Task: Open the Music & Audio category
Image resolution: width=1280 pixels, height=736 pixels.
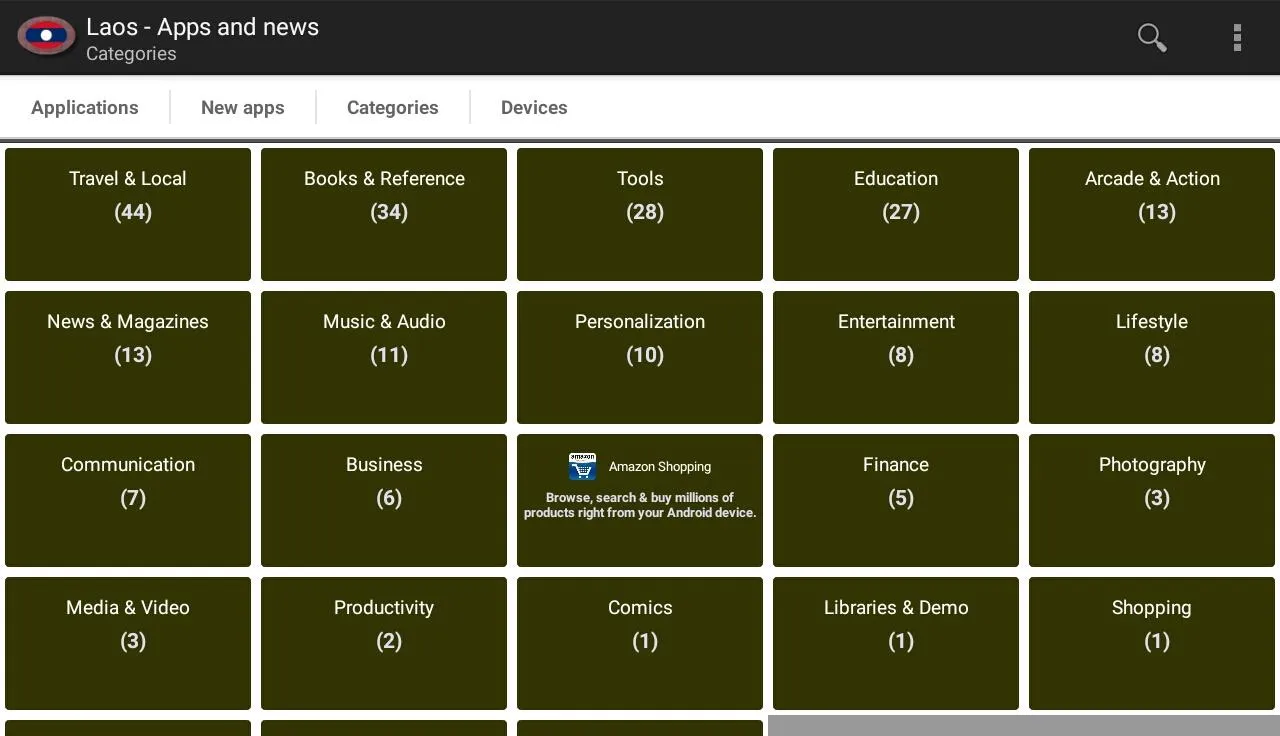Action: click(384, 357)
